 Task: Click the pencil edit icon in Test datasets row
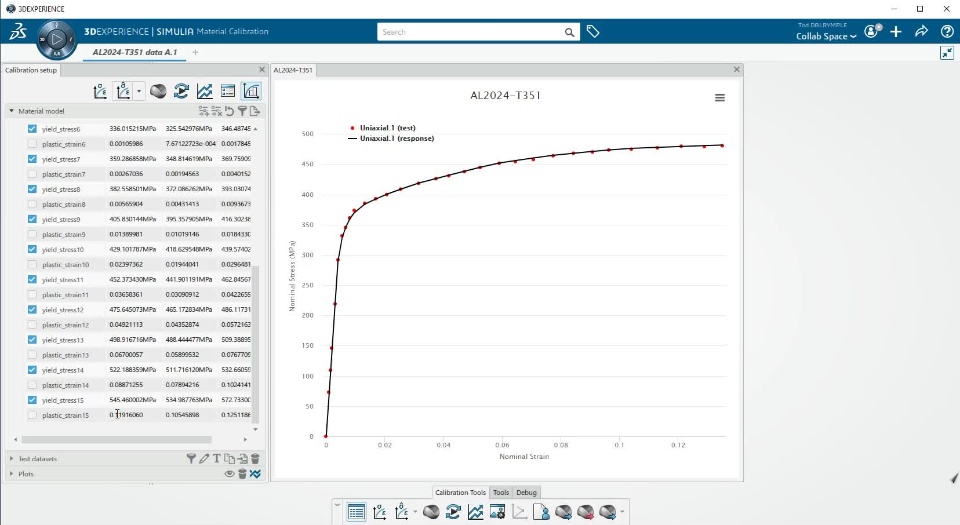click(204, 458)
